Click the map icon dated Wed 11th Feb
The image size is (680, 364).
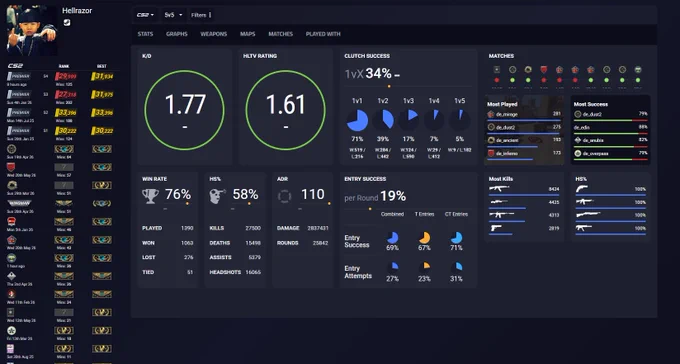point(12,294)
